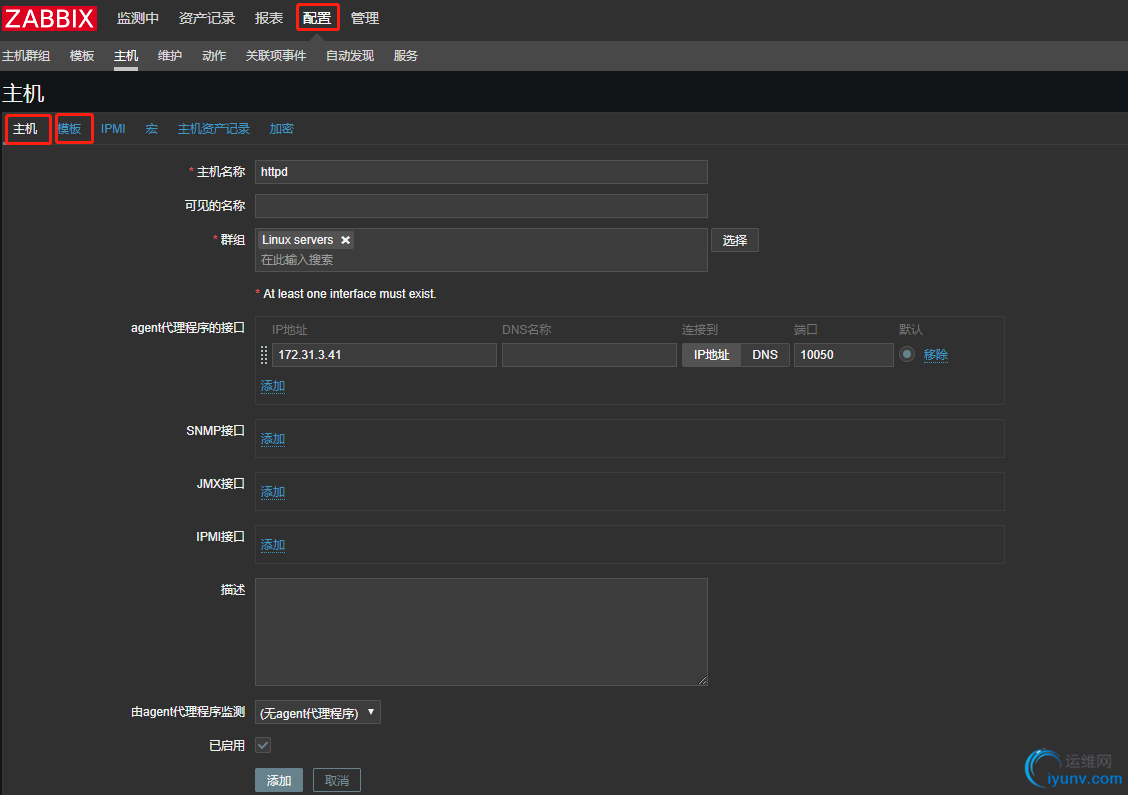The height and width of the screenshot is (795, 1128).
Task: Switch to the 宏 tab
Action: coord(152,129)
